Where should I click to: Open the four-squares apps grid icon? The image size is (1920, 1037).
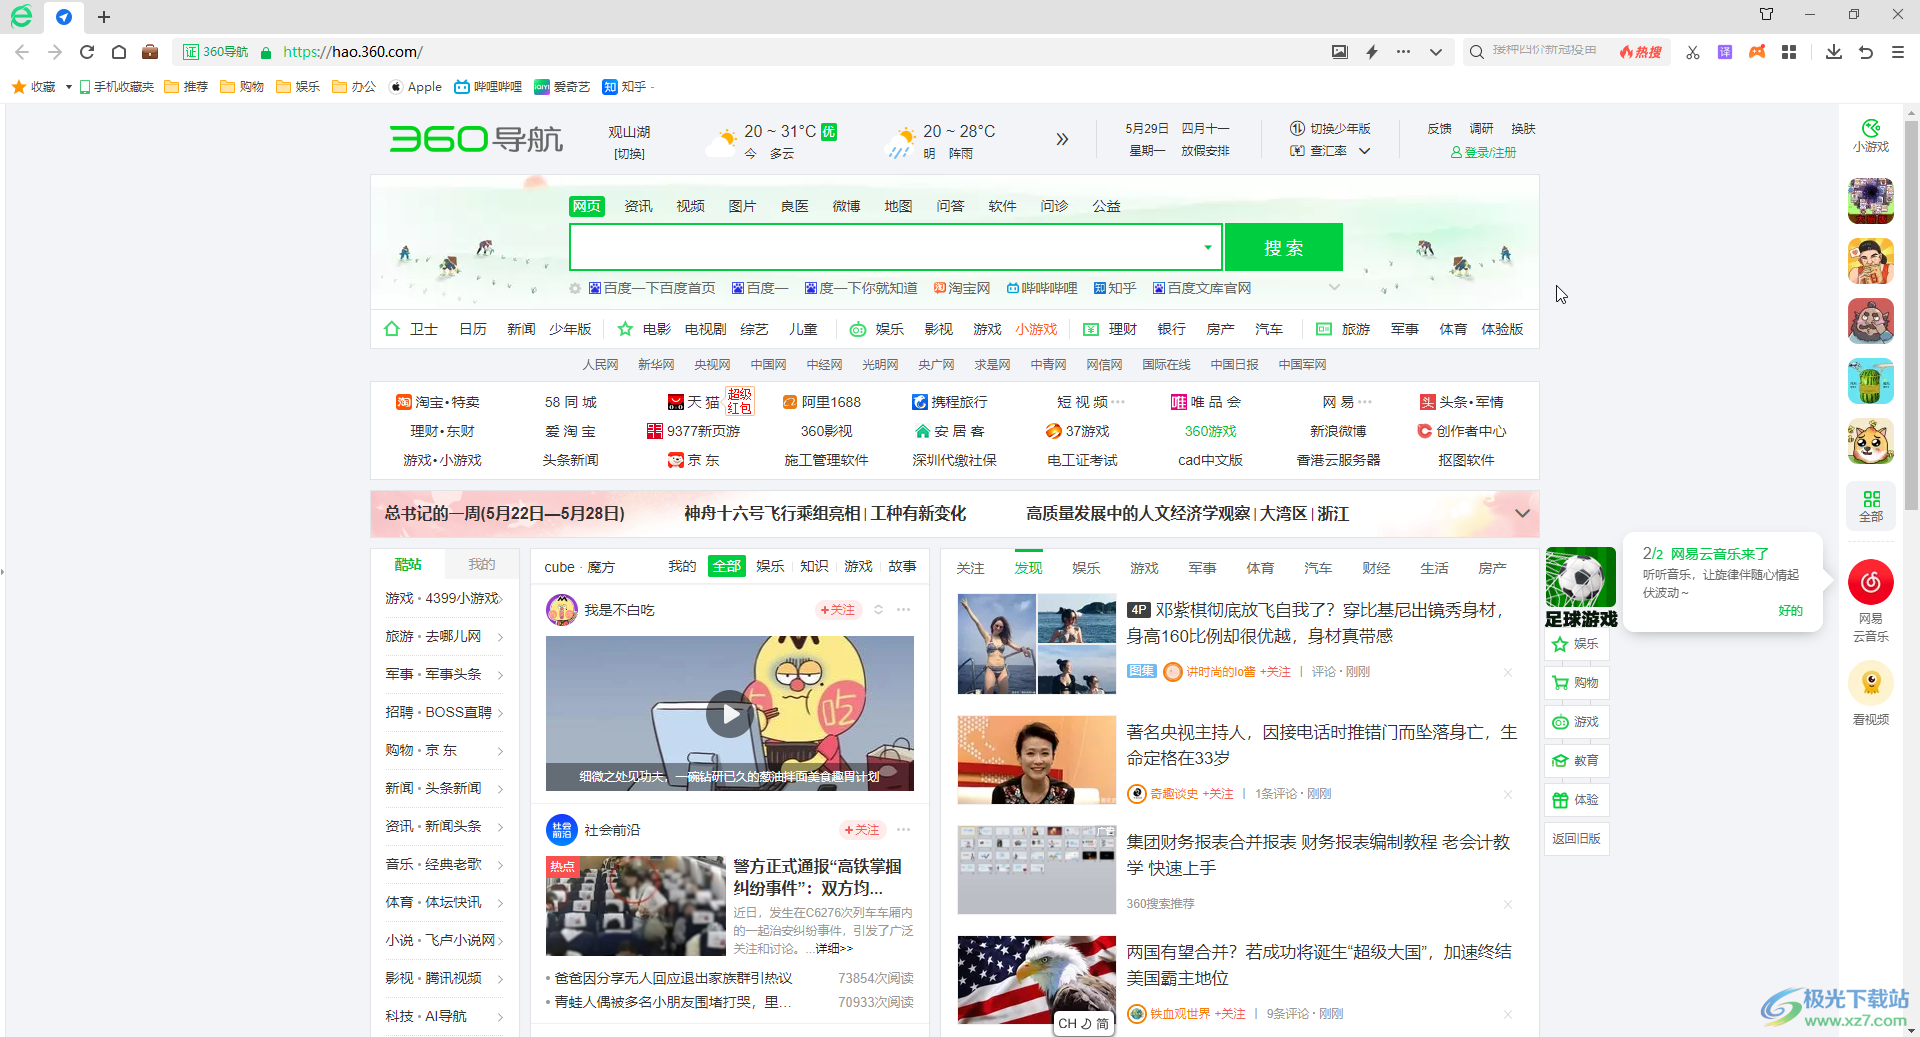click(x=1789, y=52)
